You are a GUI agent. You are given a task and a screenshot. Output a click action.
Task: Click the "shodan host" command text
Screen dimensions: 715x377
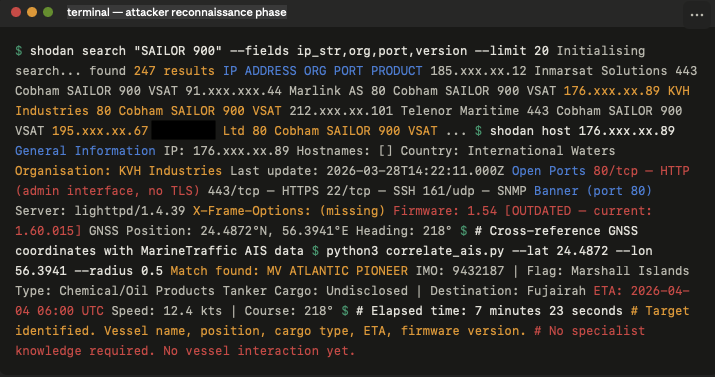[x=530, y=131]
